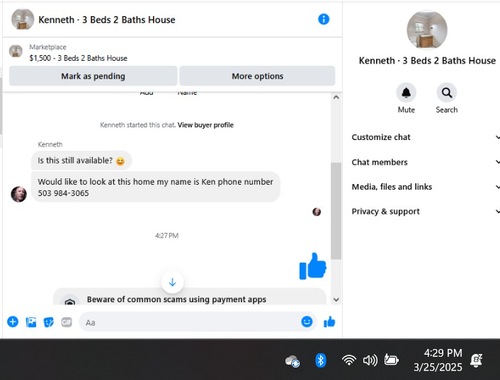Click the chat vertical scrollbar thumb

tap(336, 211)
